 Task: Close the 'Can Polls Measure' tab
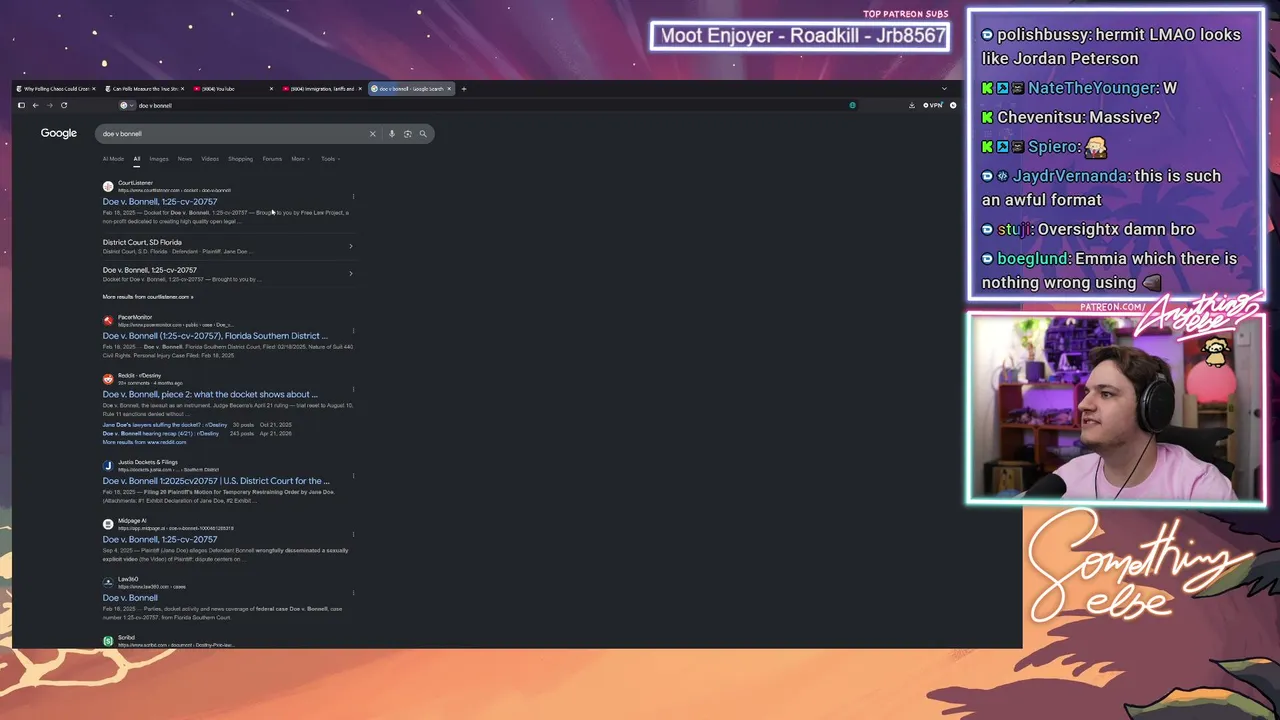click(182, 89)
